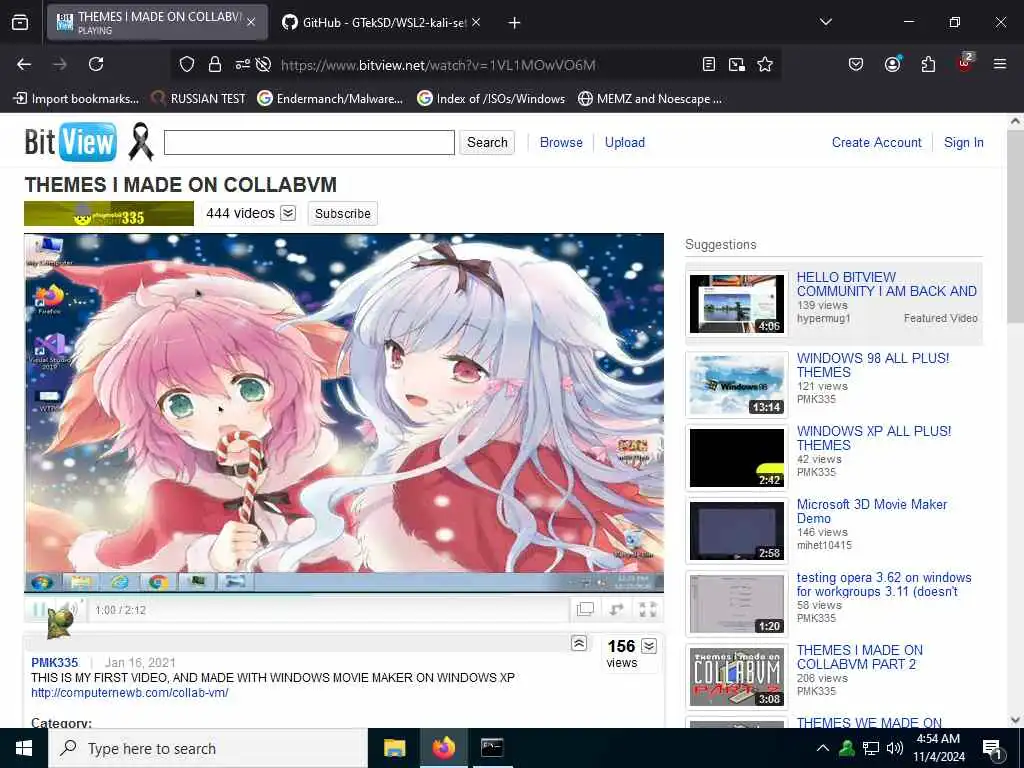Open the Upload link
1024x768 pixels.
[624, 142]
